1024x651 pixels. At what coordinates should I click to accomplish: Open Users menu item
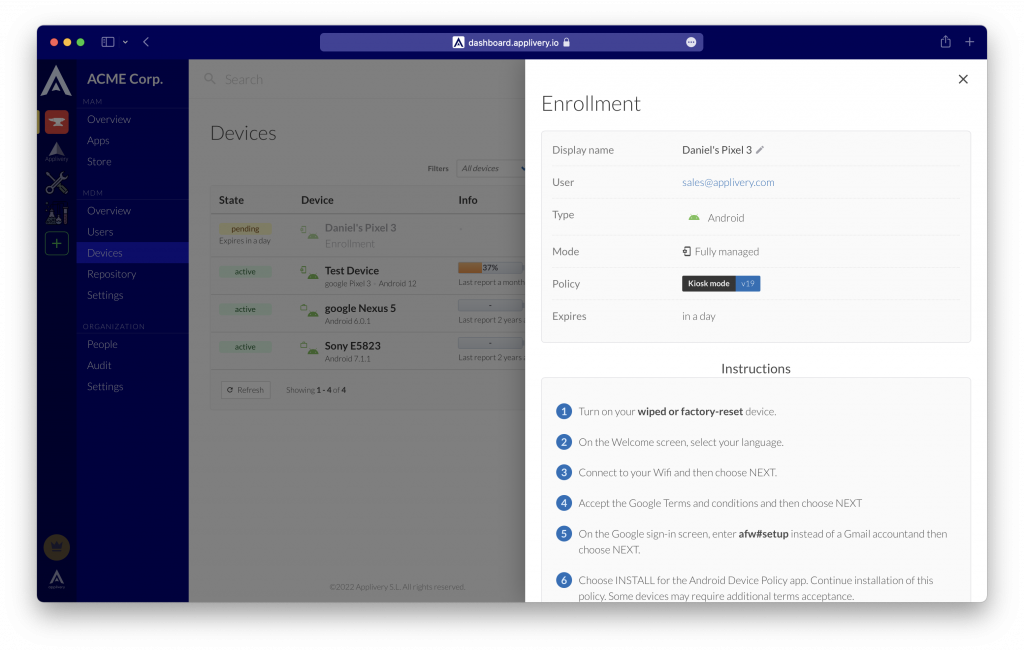pos(100,232)
